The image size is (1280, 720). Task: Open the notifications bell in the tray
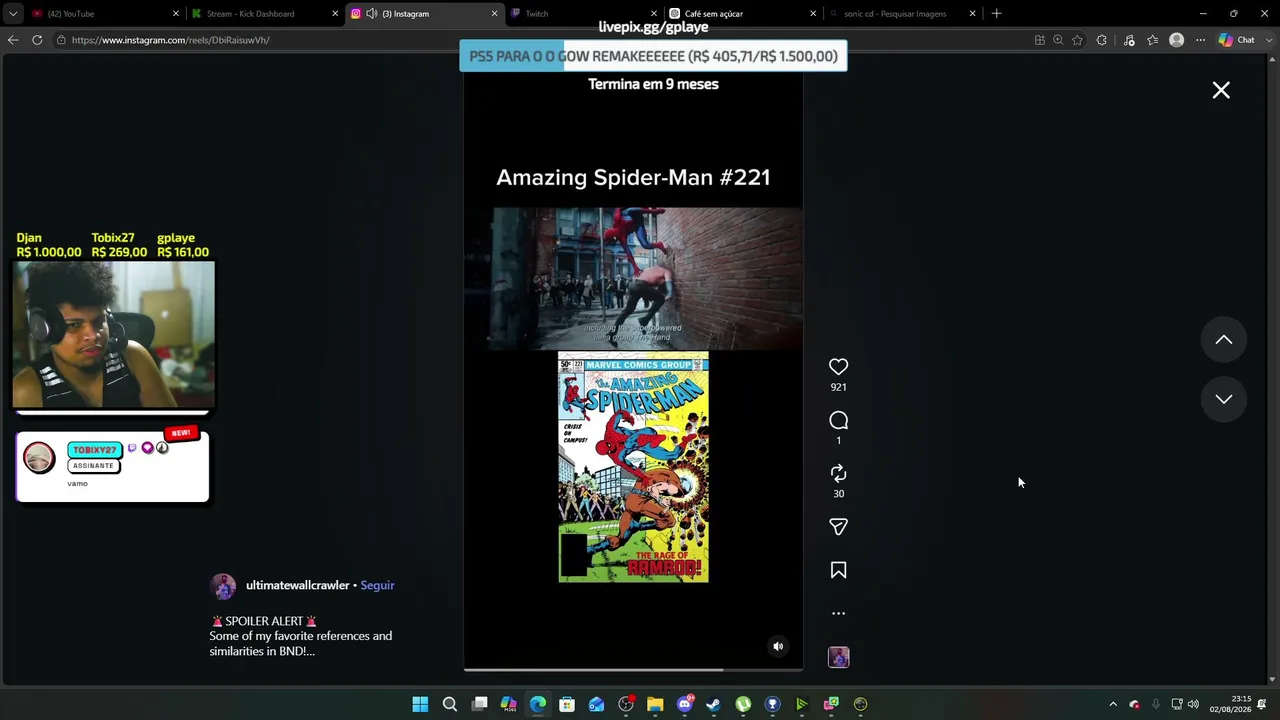tap(1262, 704)
